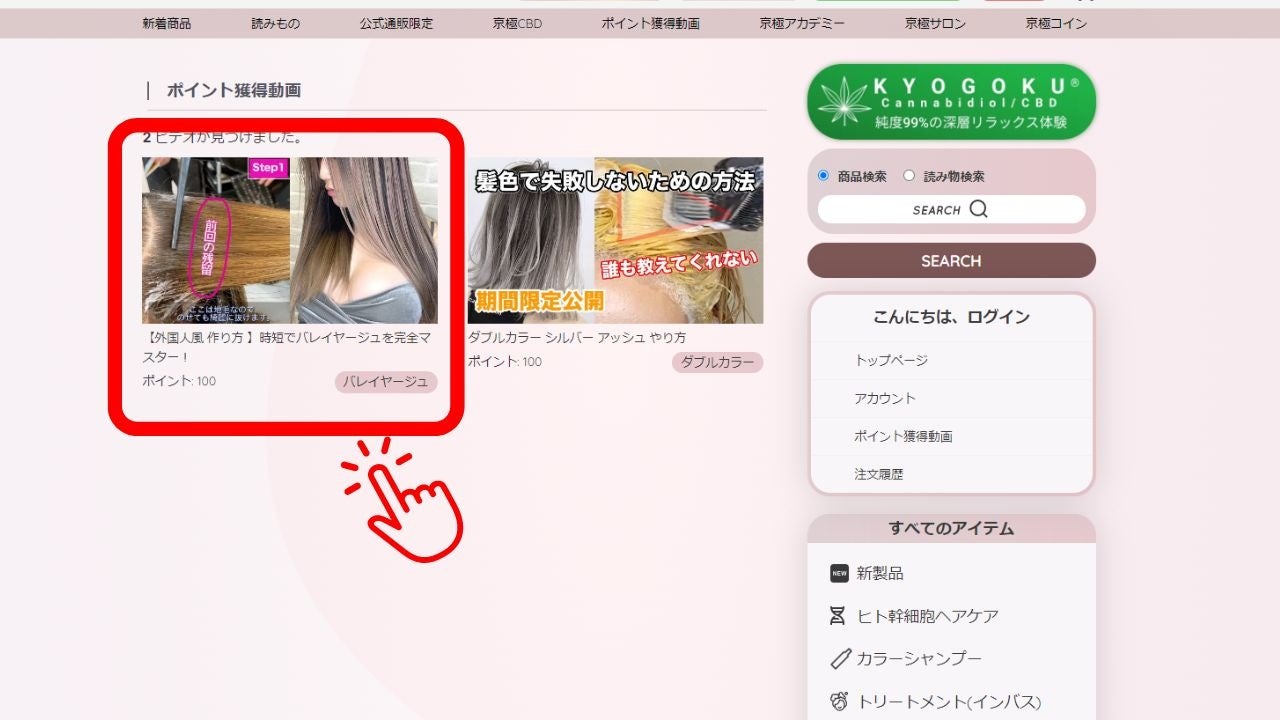Open 京極サロン navigation item

click(x=935, y=23)
